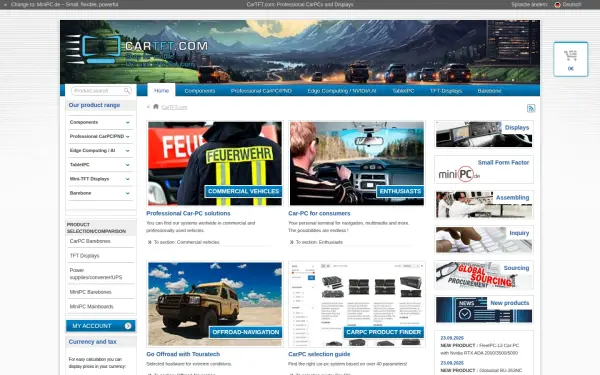The width and height of the screenshot is (600, 375).
Task: Open the TFT-Displays nav tab
Action: [x=446, y=91]
